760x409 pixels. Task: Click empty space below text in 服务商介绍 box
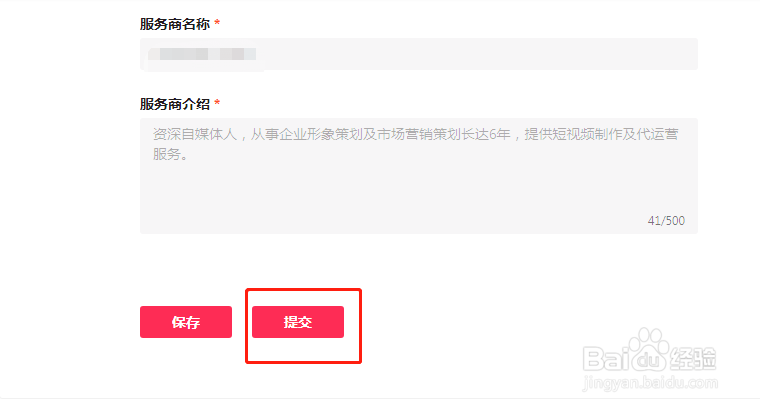pyautogui.click(x=400, y=200)
